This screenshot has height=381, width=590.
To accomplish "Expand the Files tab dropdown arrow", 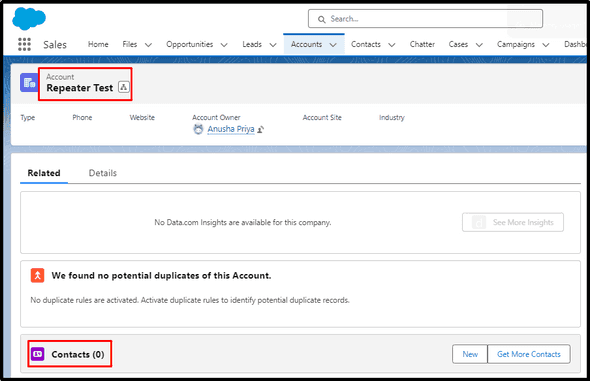I will (148, 45).
